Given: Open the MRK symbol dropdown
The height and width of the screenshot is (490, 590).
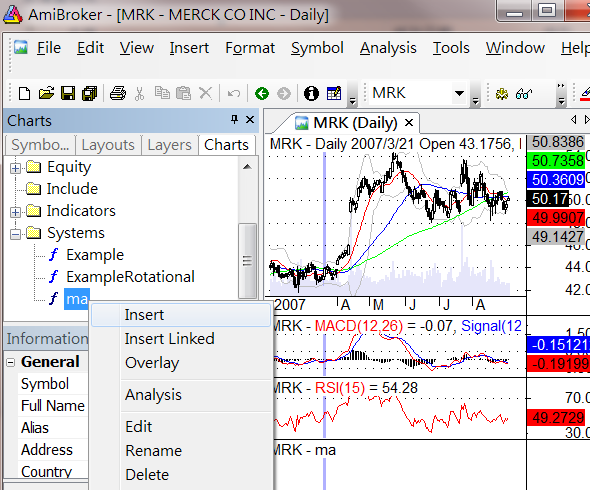Looking at the screenshot, I should [x=459, y=93].
